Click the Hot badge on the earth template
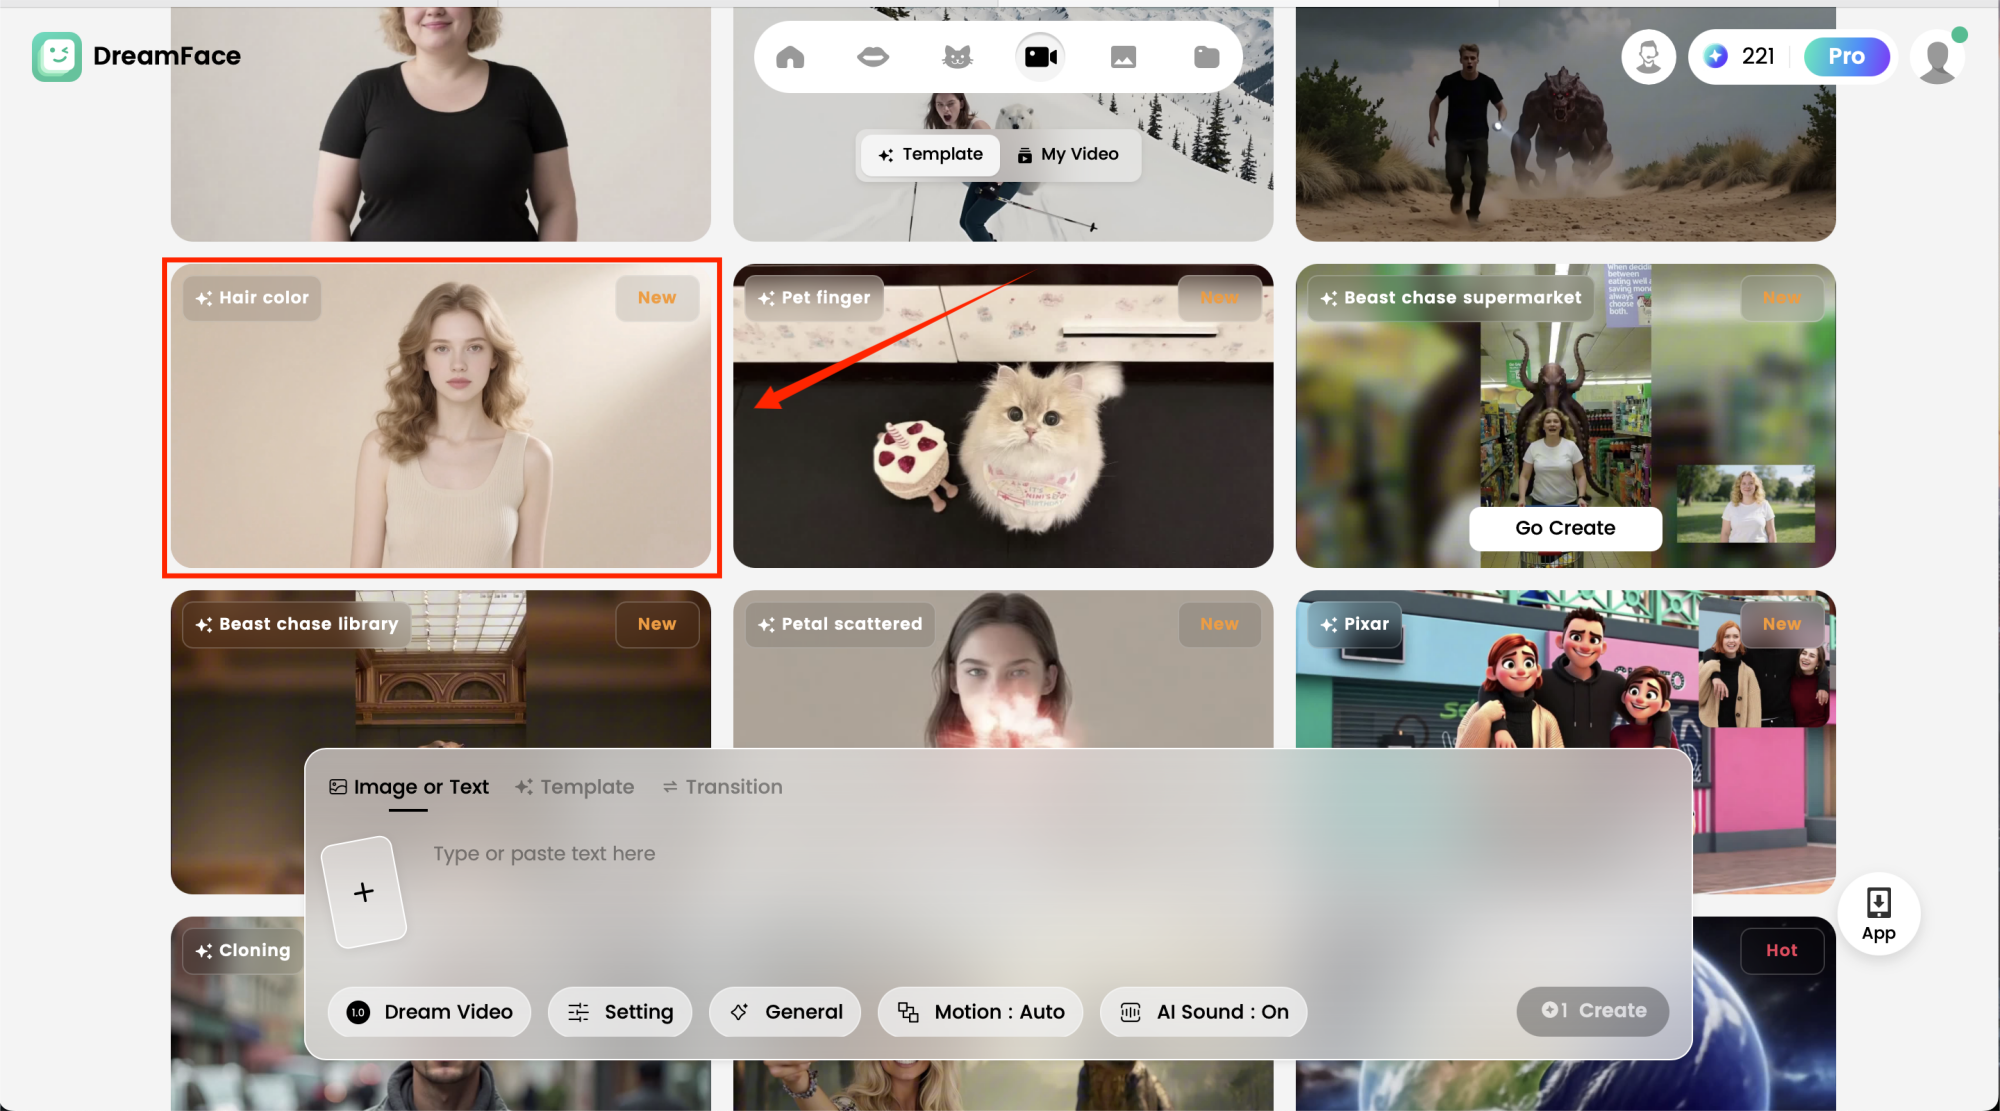 click(1781, 951)
